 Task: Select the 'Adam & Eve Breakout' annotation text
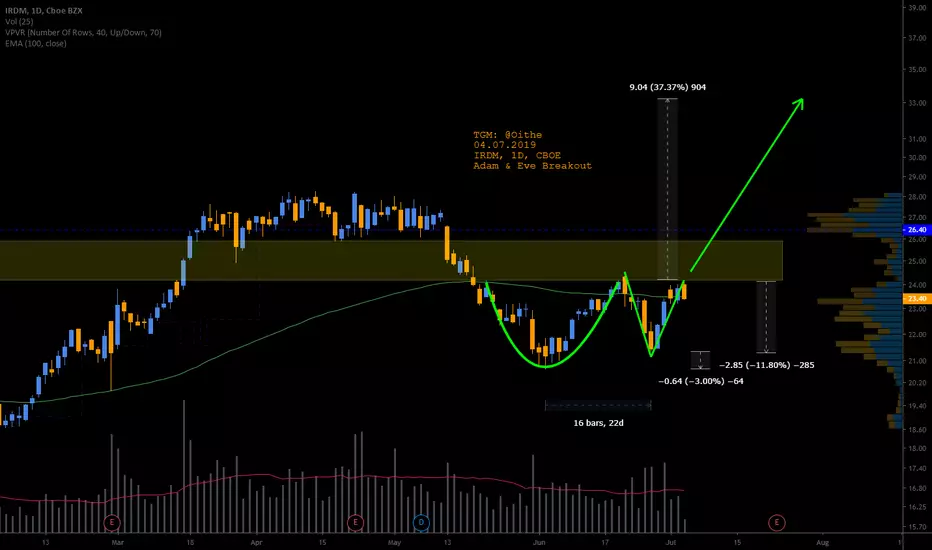[533, 166]
